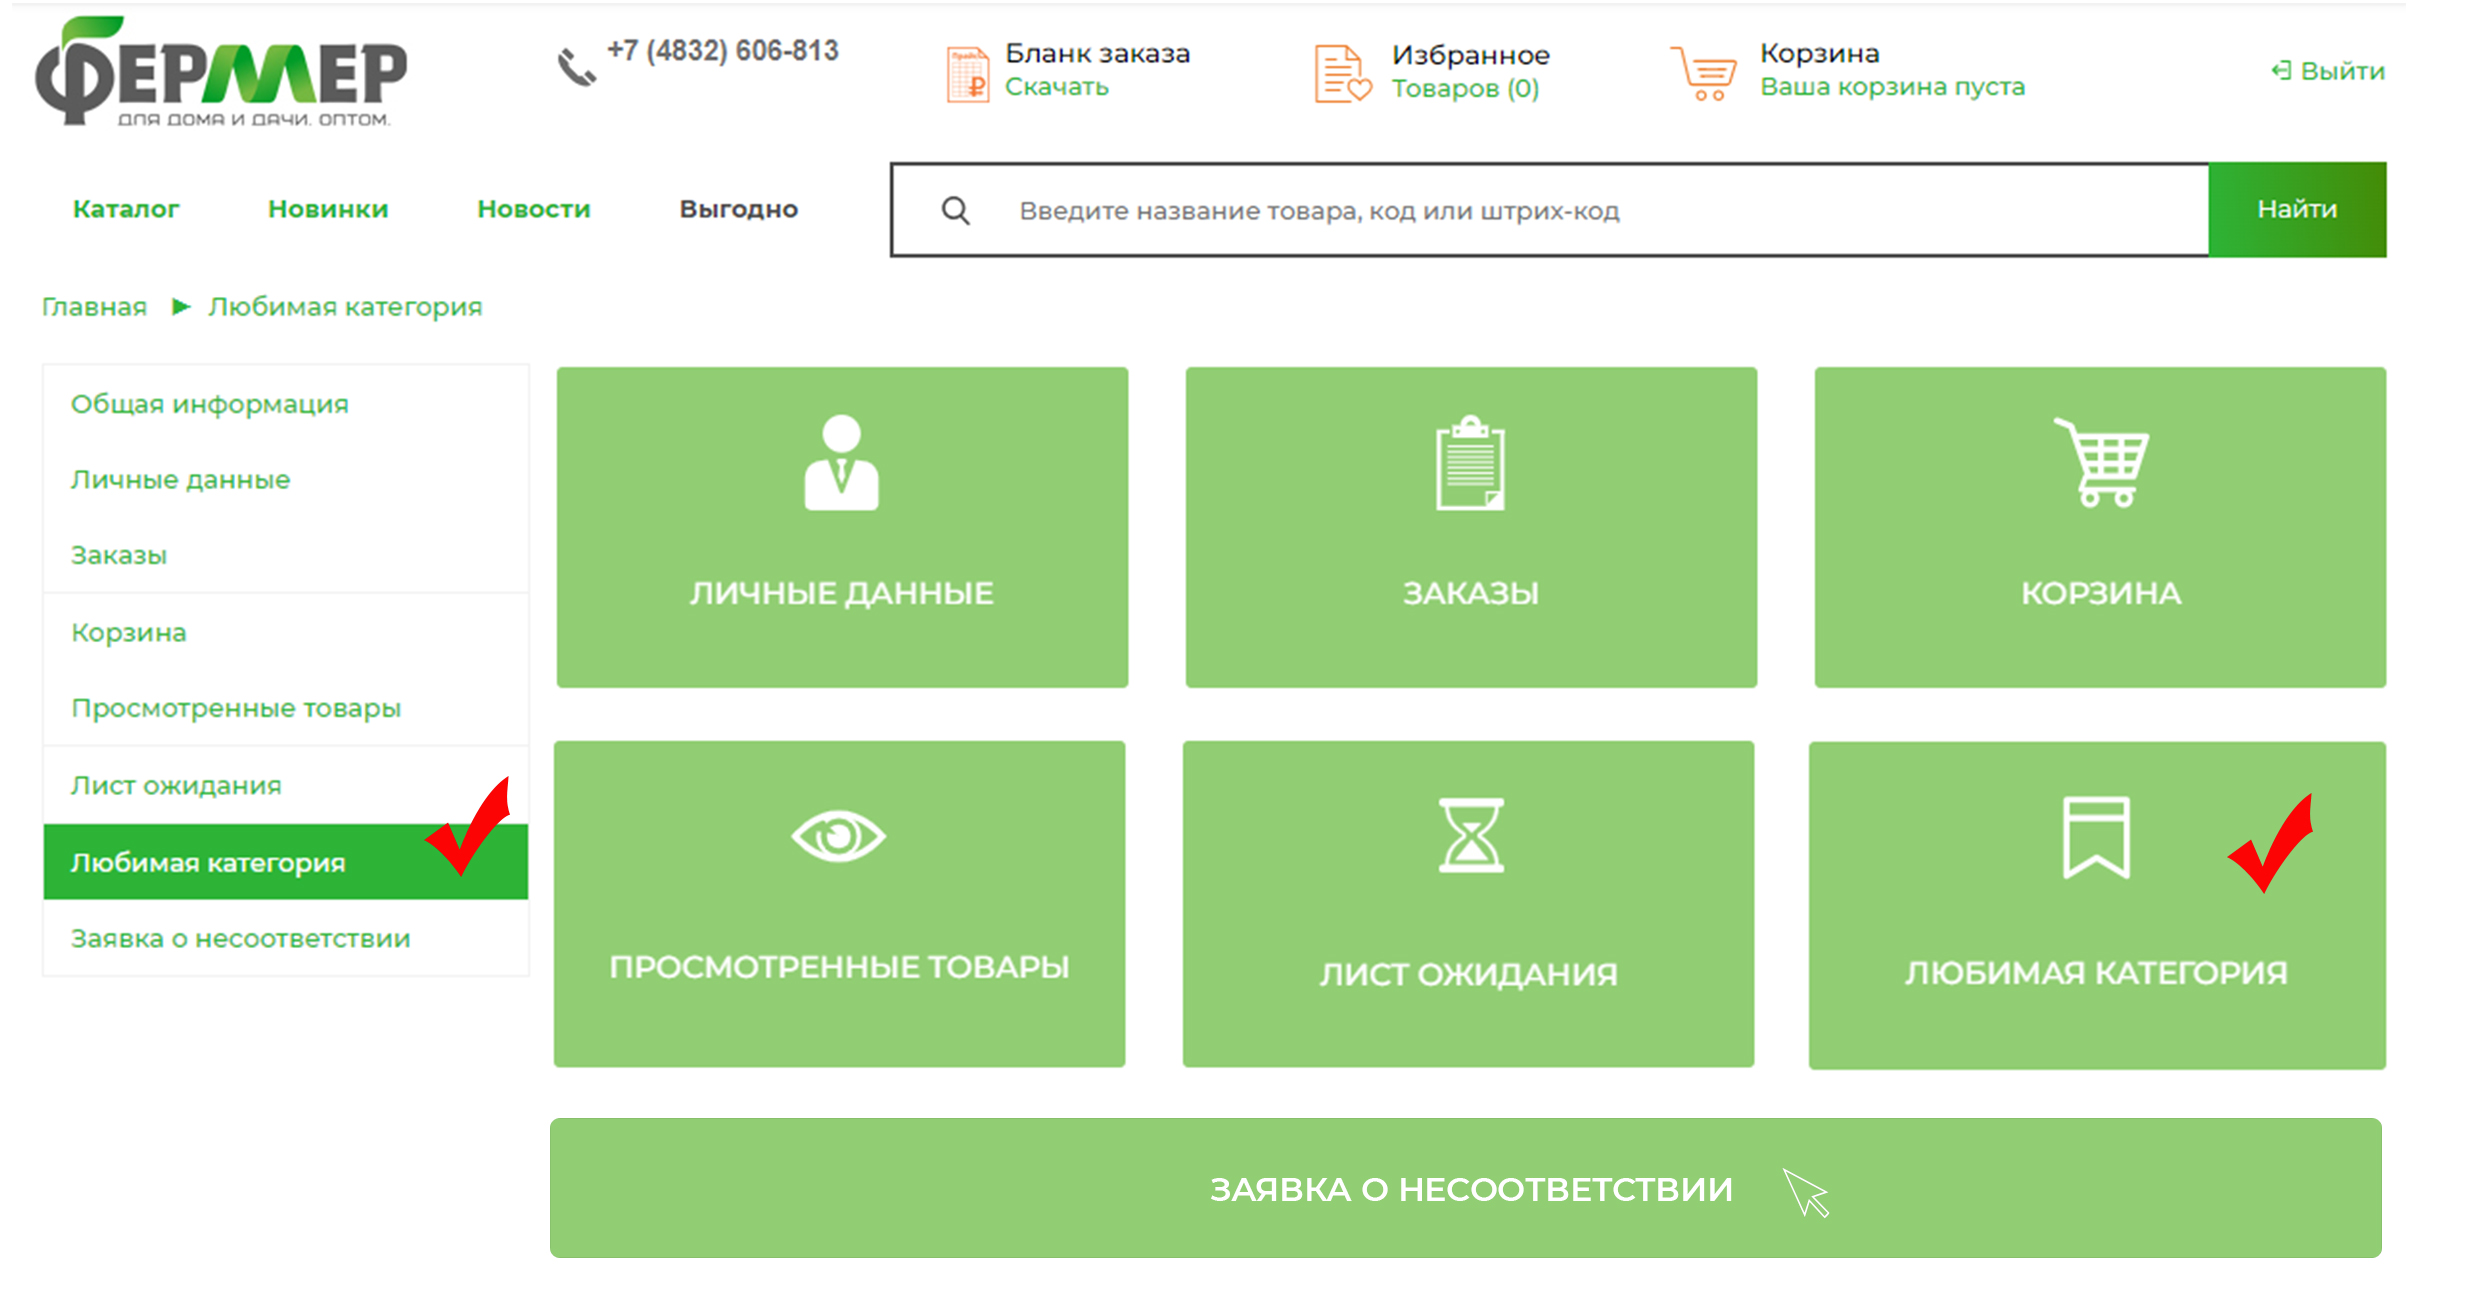Go to Главная breadcrumb

pos(94,307)
